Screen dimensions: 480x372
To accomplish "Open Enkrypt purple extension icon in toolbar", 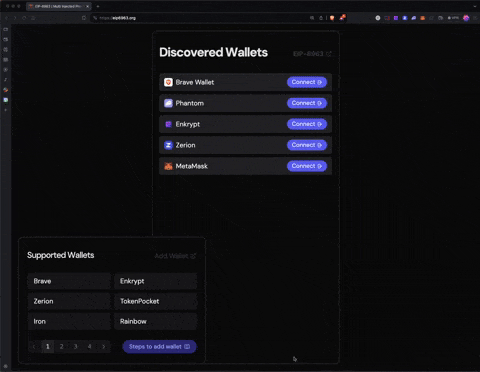I will click(396, 18).
